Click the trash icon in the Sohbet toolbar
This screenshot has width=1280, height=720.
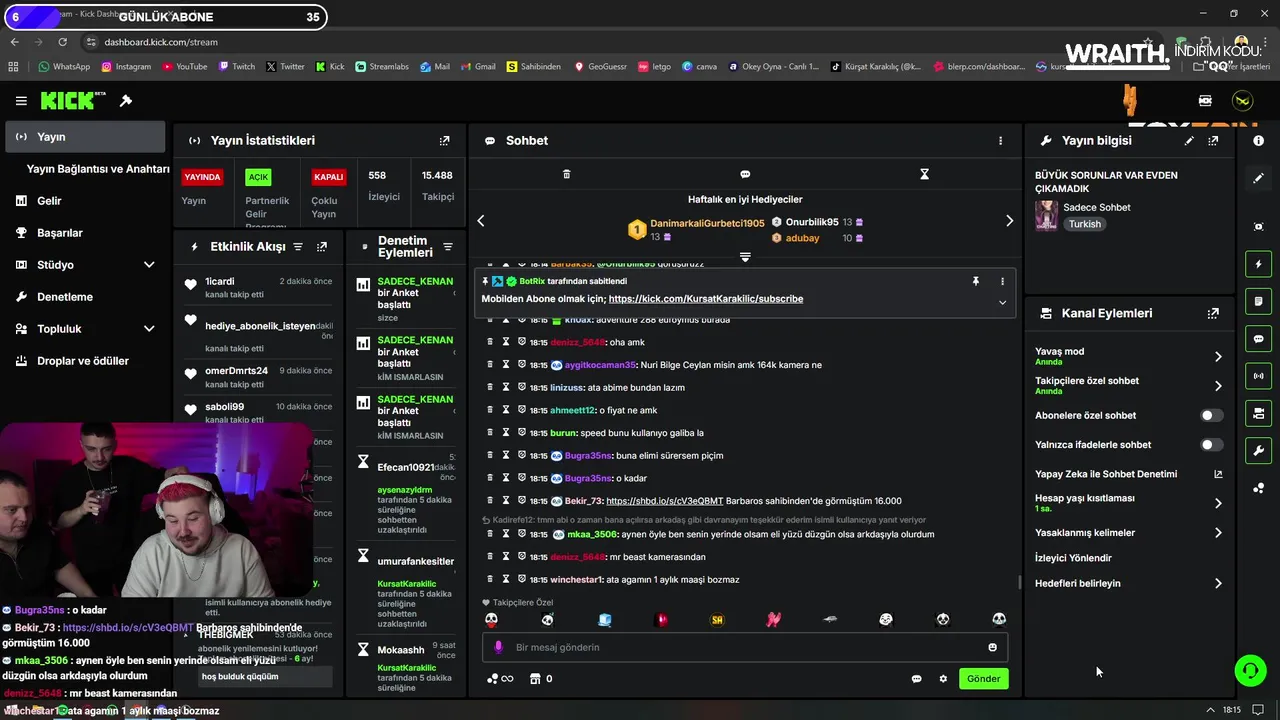566,174
